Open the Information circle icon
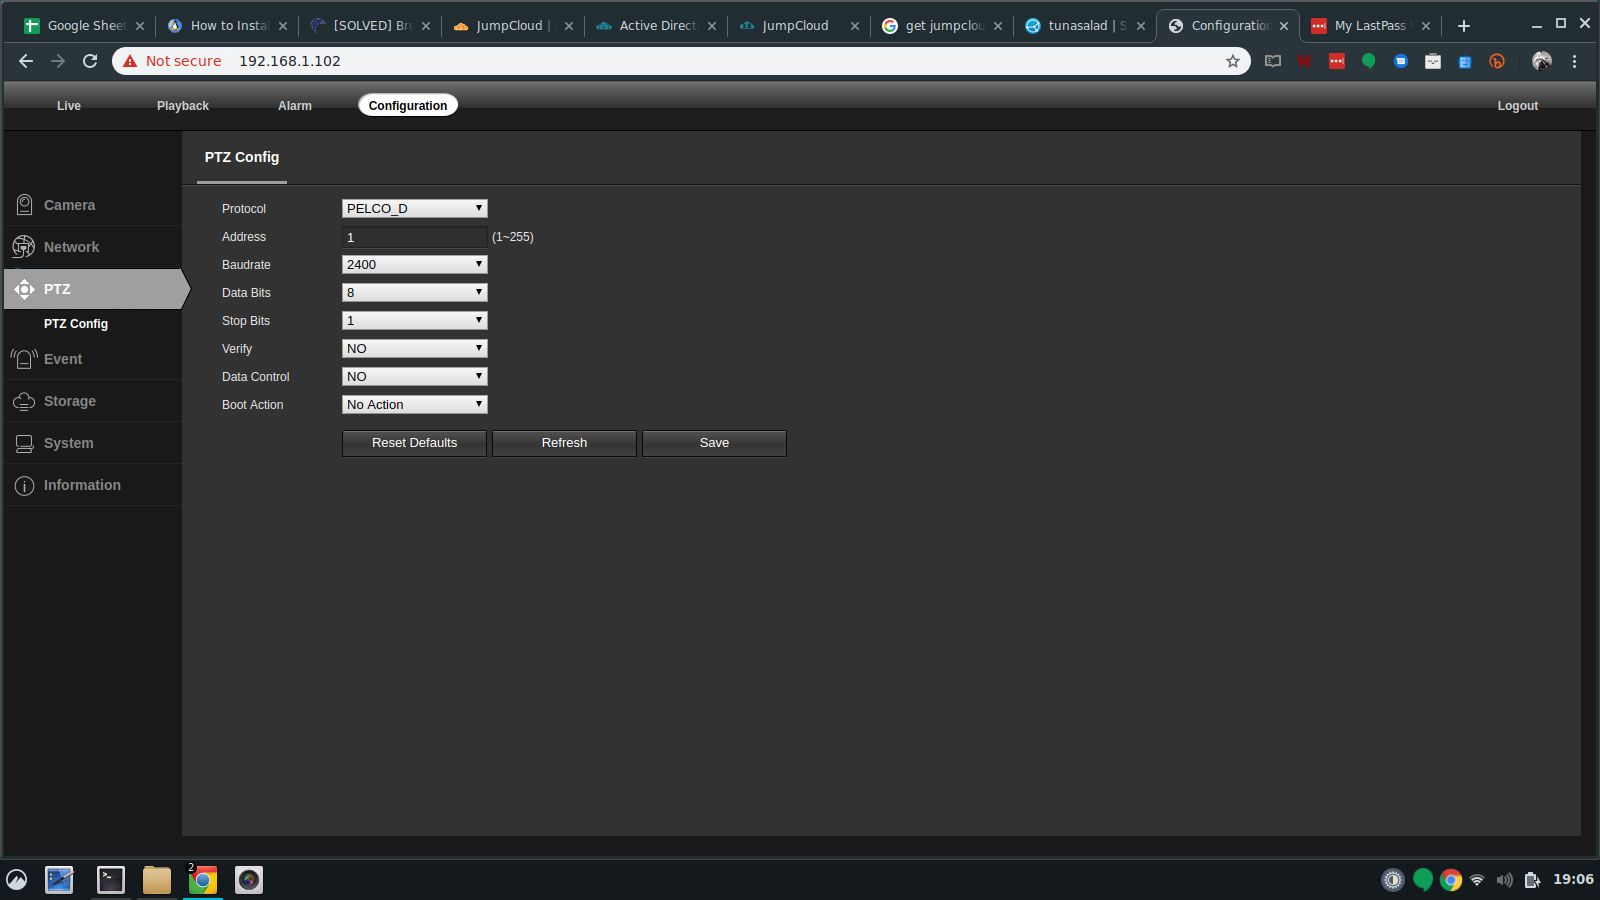Screen dimensions: 1600x900 [x=24, y=485]
